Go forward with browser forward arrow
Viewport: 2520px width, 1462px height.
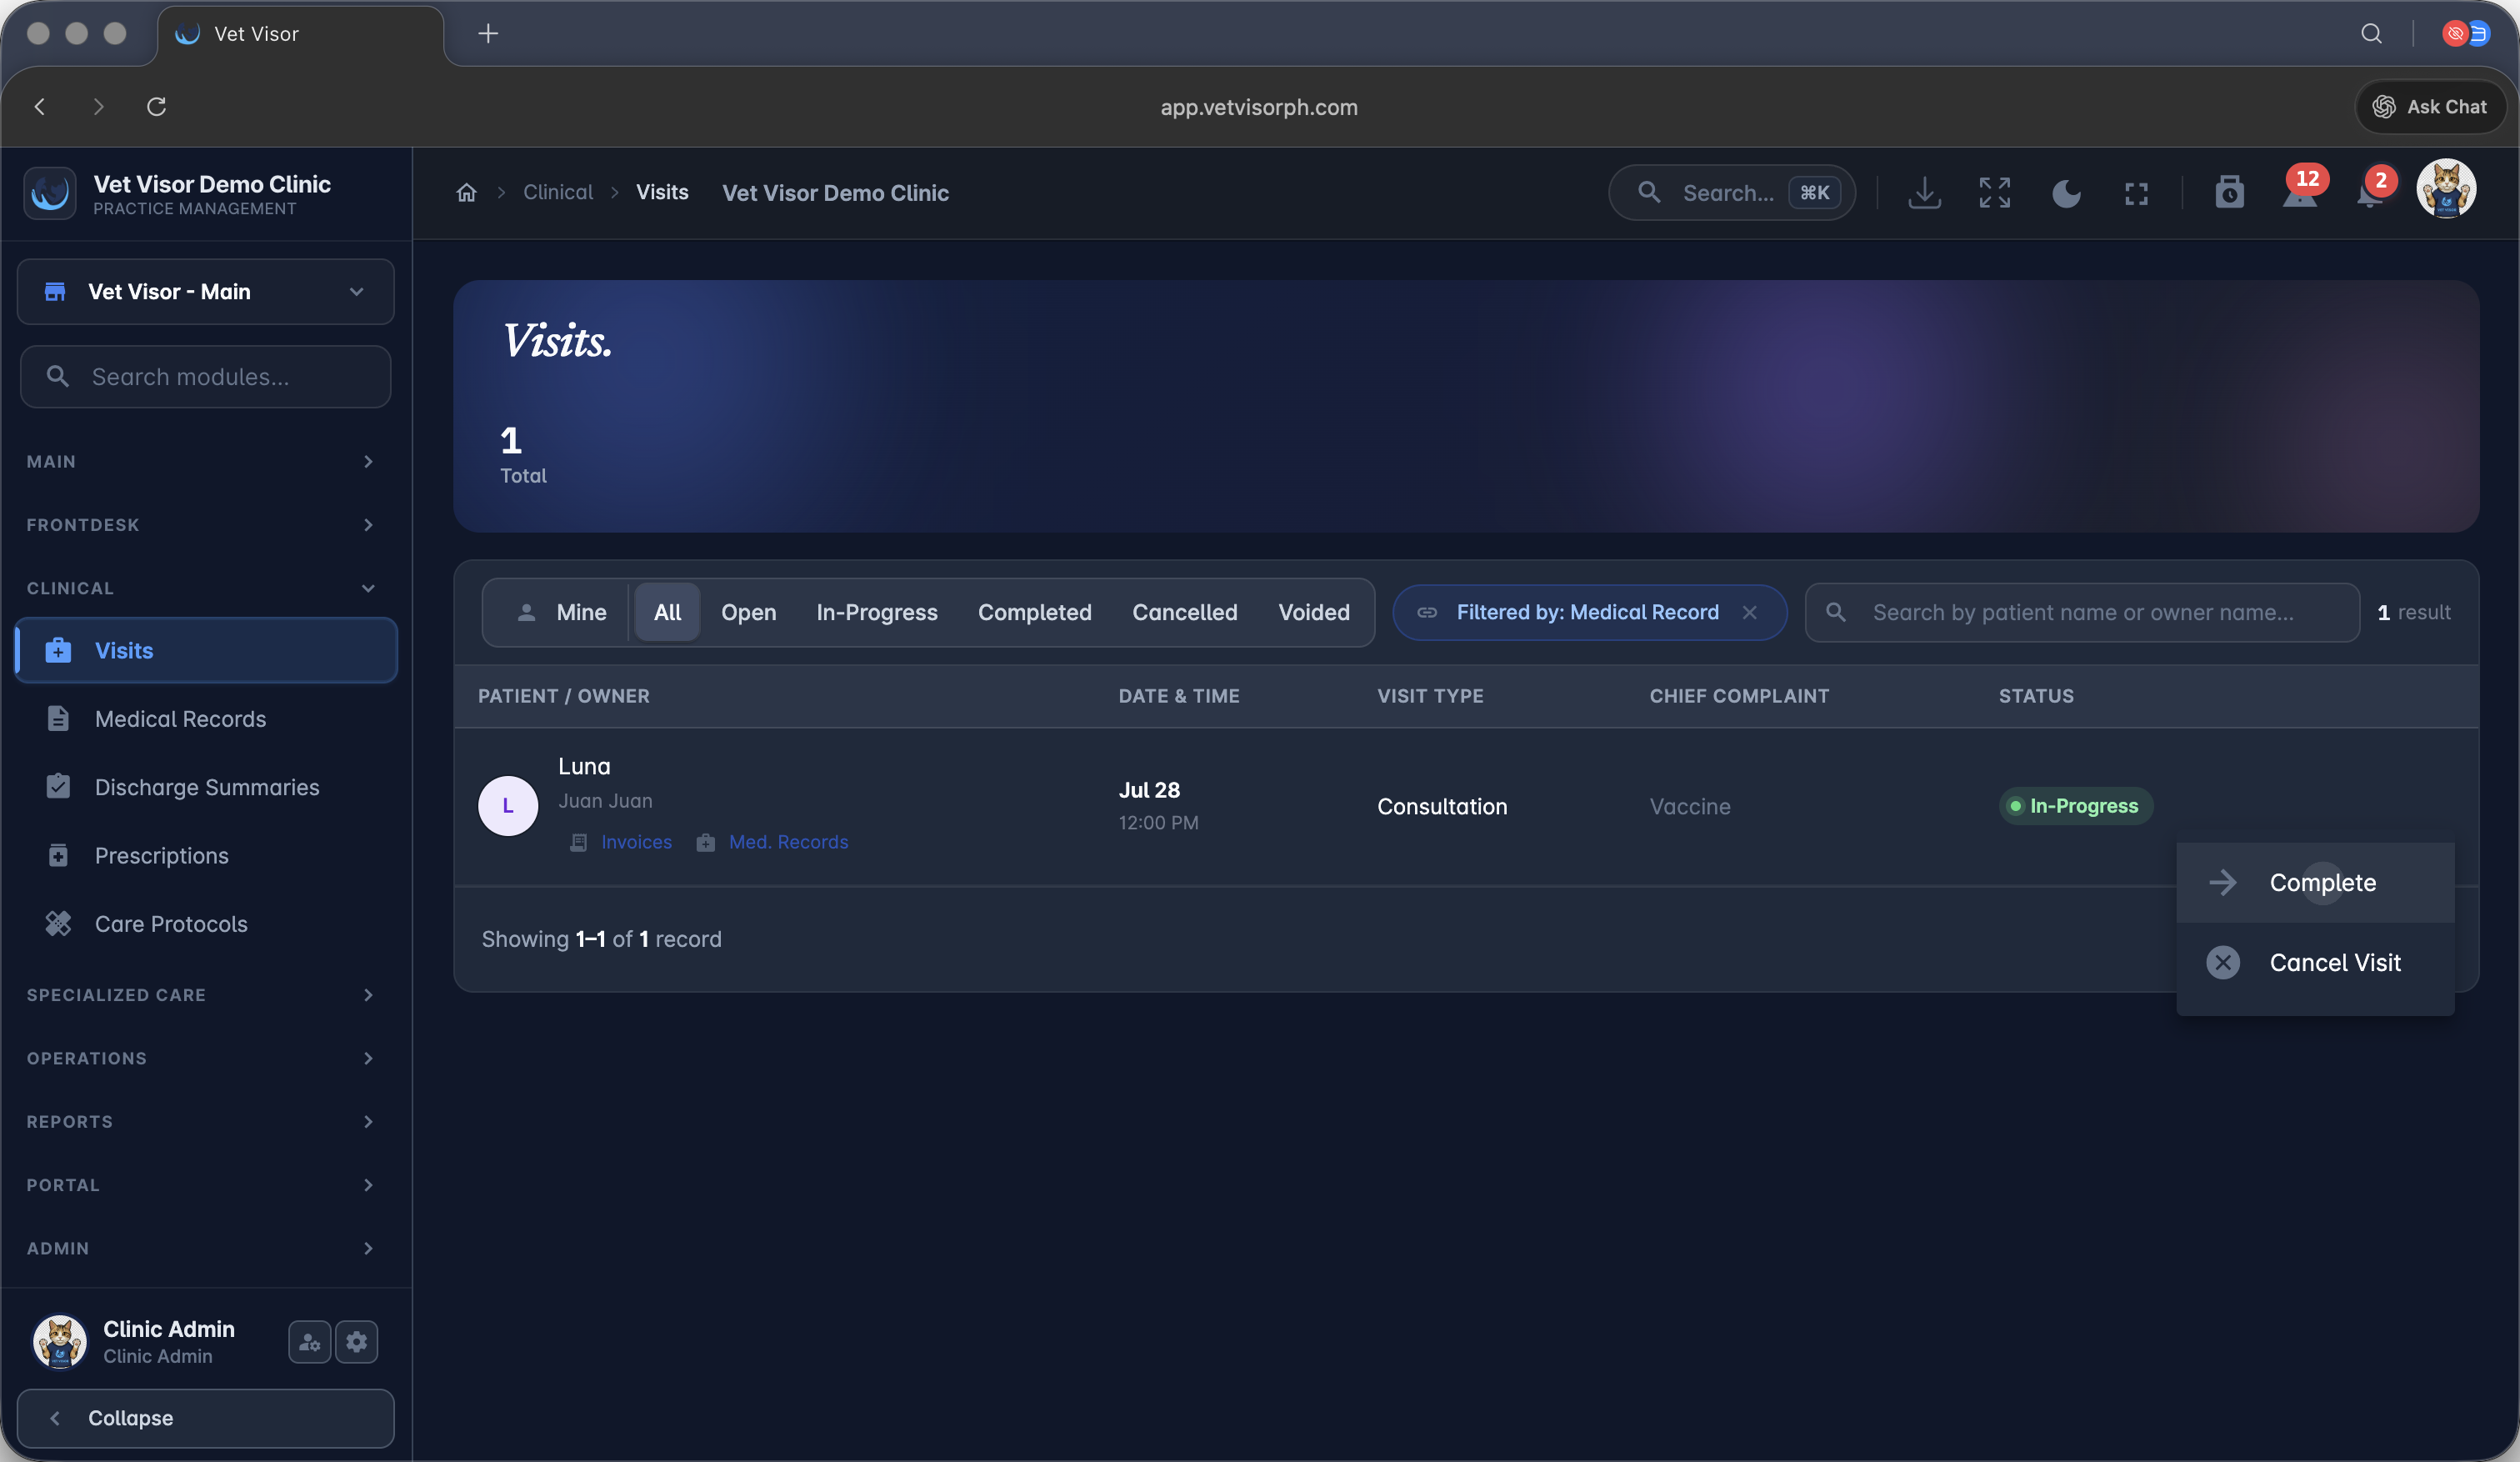(x=98, y=107)
